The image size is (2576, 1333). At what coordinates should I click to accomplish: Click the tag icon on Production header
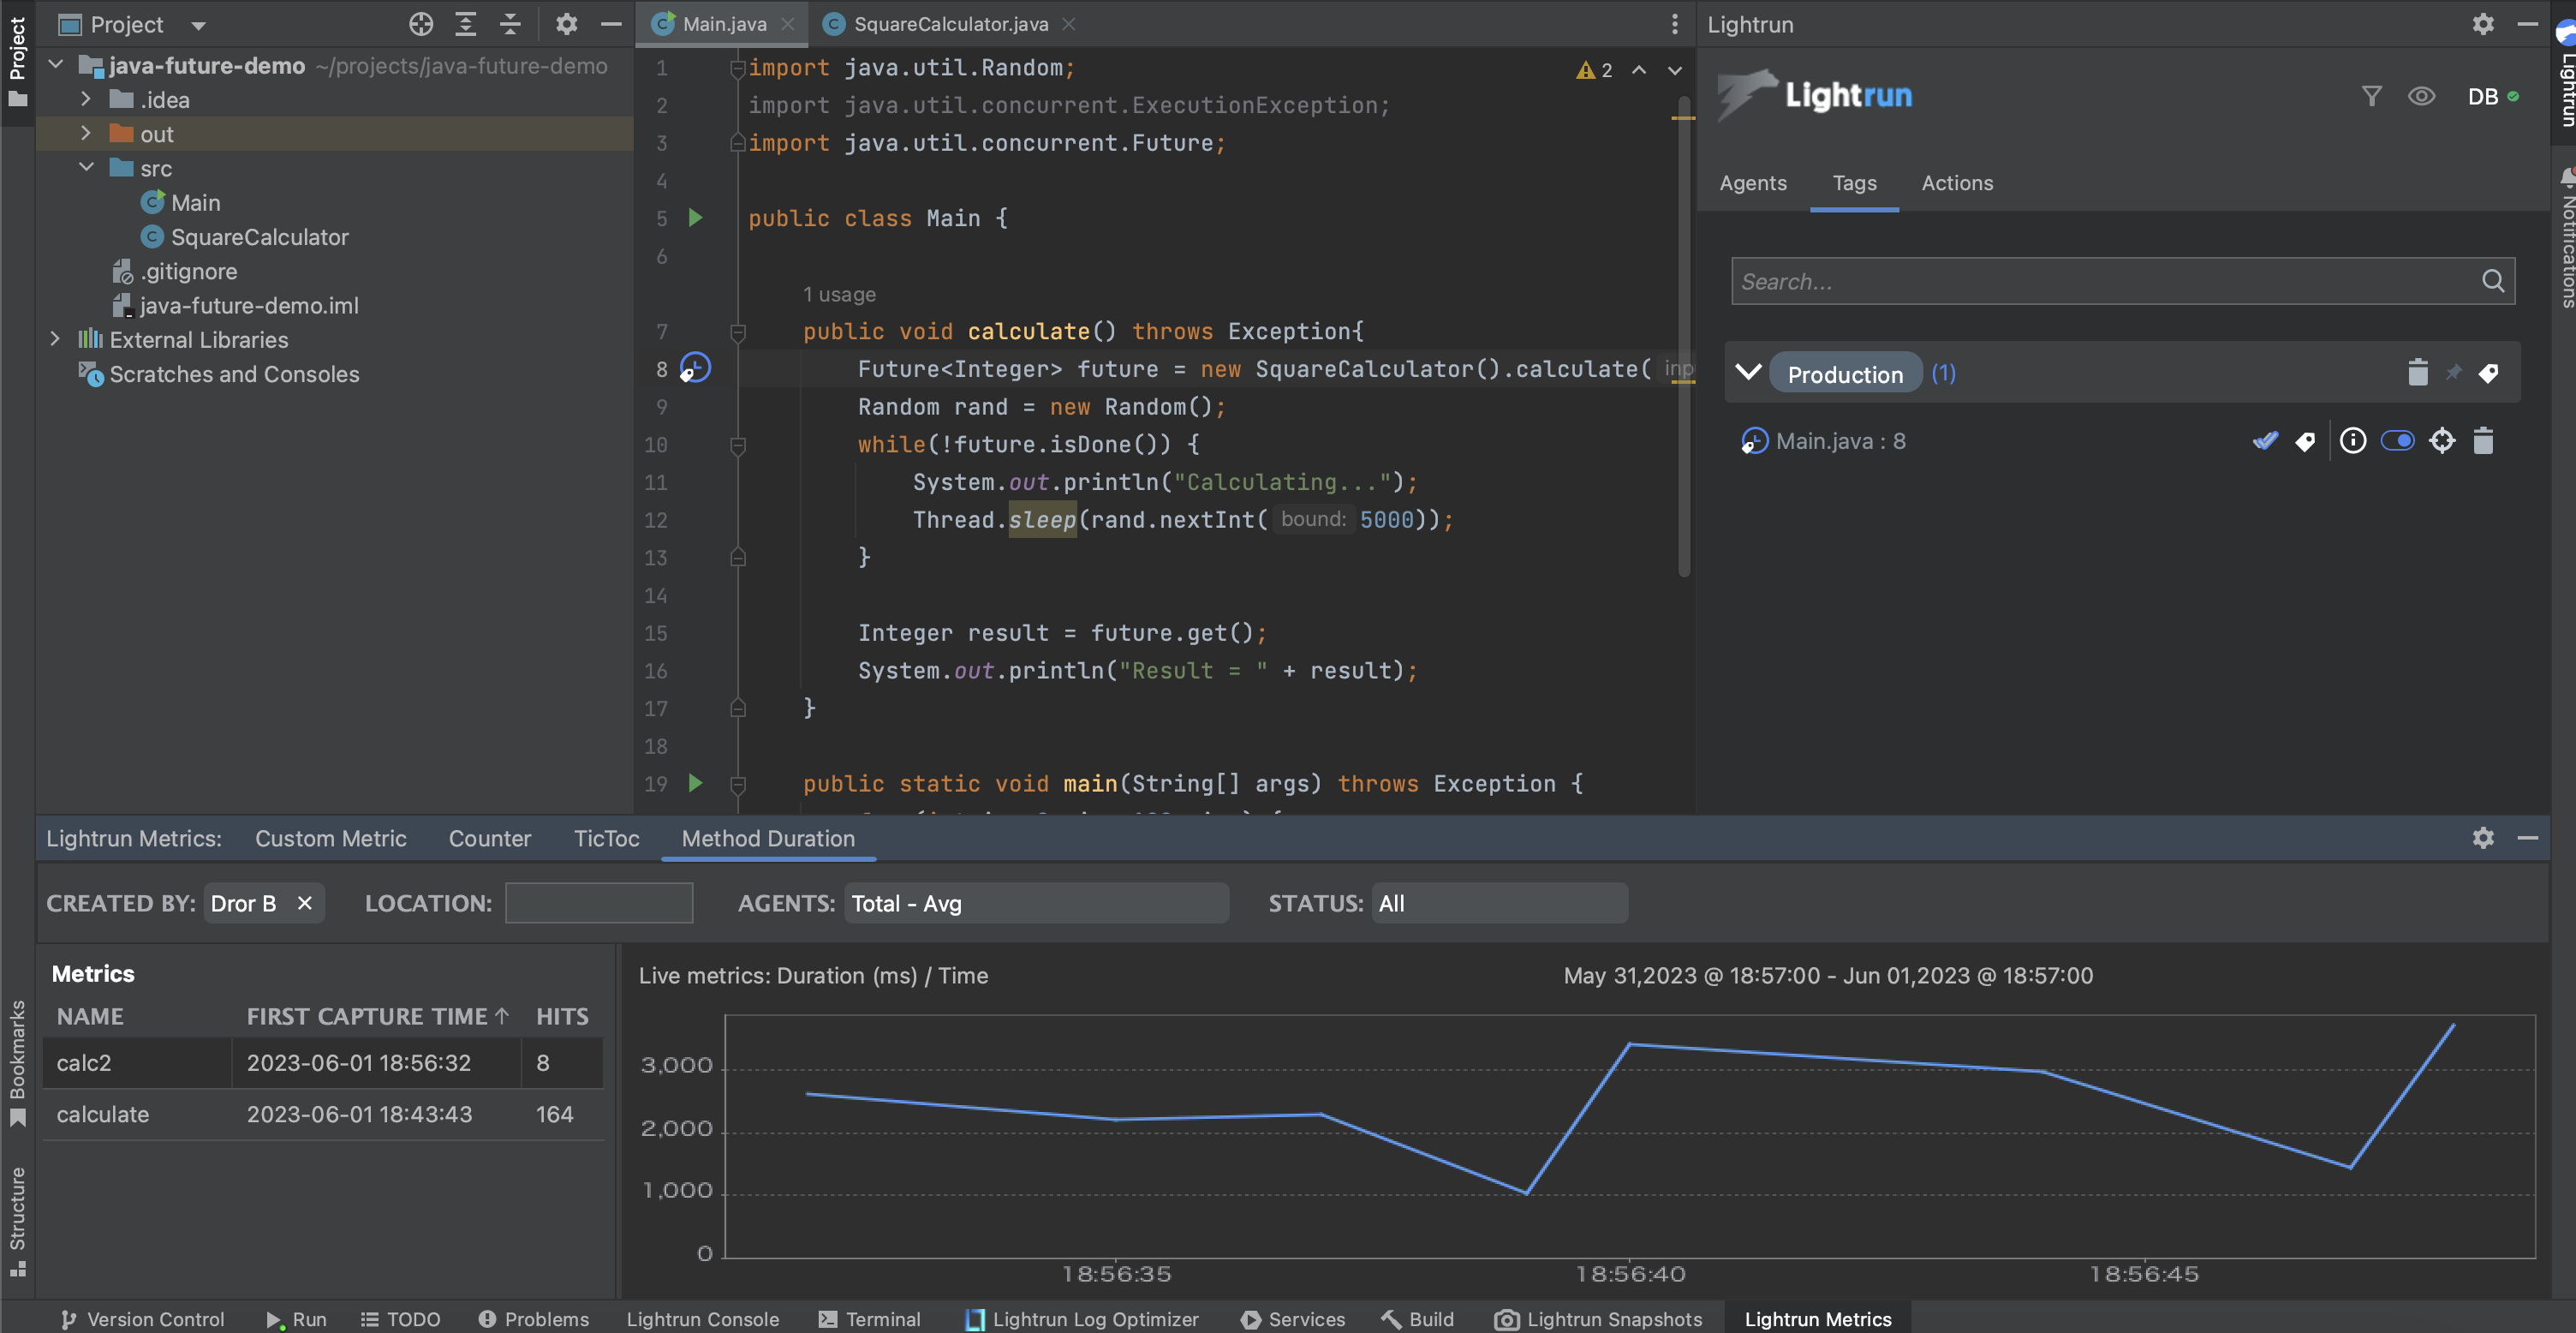point(2489,373)
